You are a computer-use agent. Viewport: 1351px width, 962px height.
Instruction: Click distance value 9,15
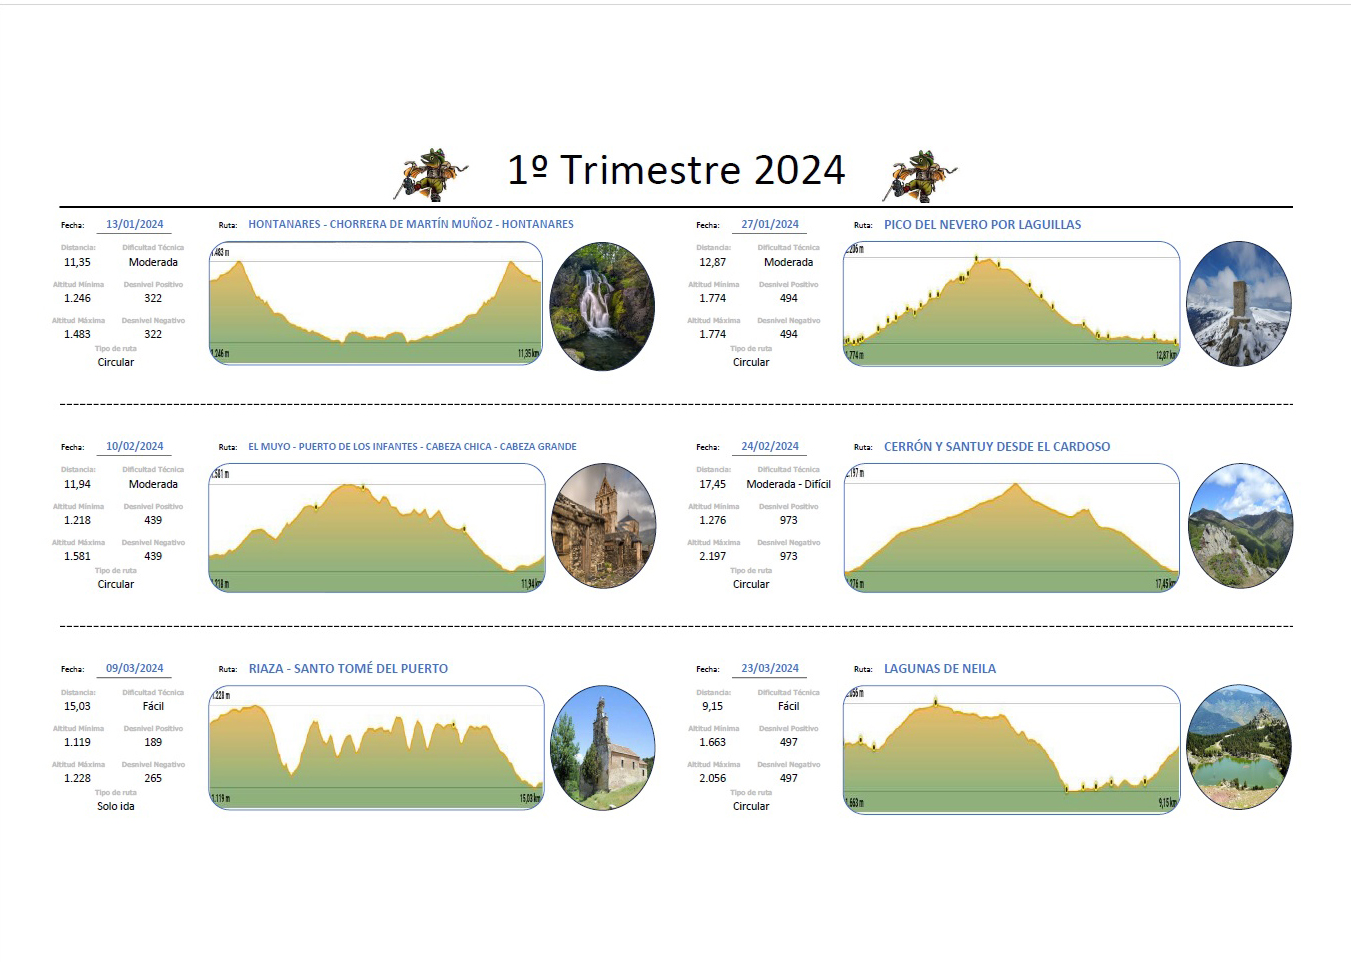click(x=713, y=707)
